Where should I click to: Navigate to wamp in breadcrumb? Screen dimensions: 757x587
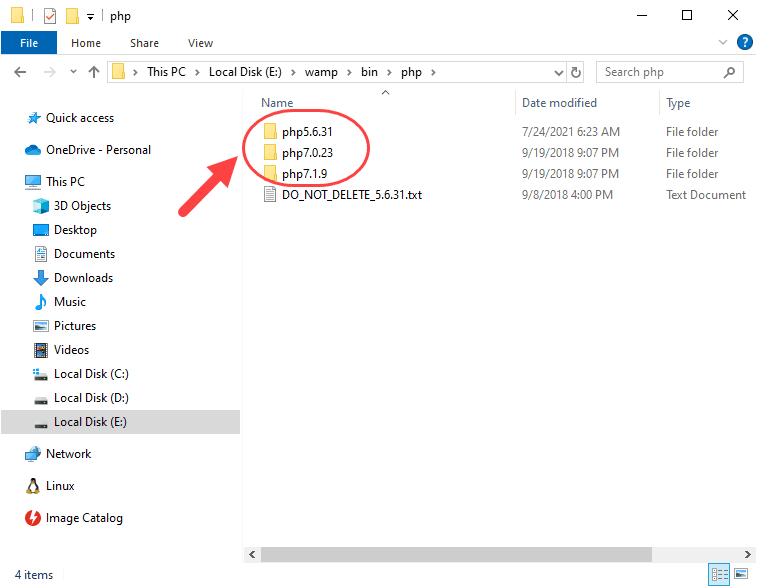321,72
